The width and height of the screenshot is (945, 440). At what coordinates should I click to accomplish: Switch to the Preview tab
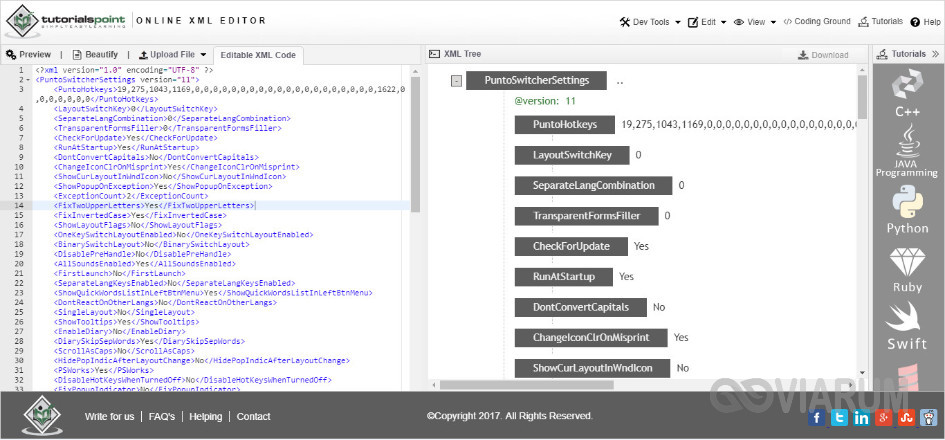pyautogui.click(x=28, y=54)
